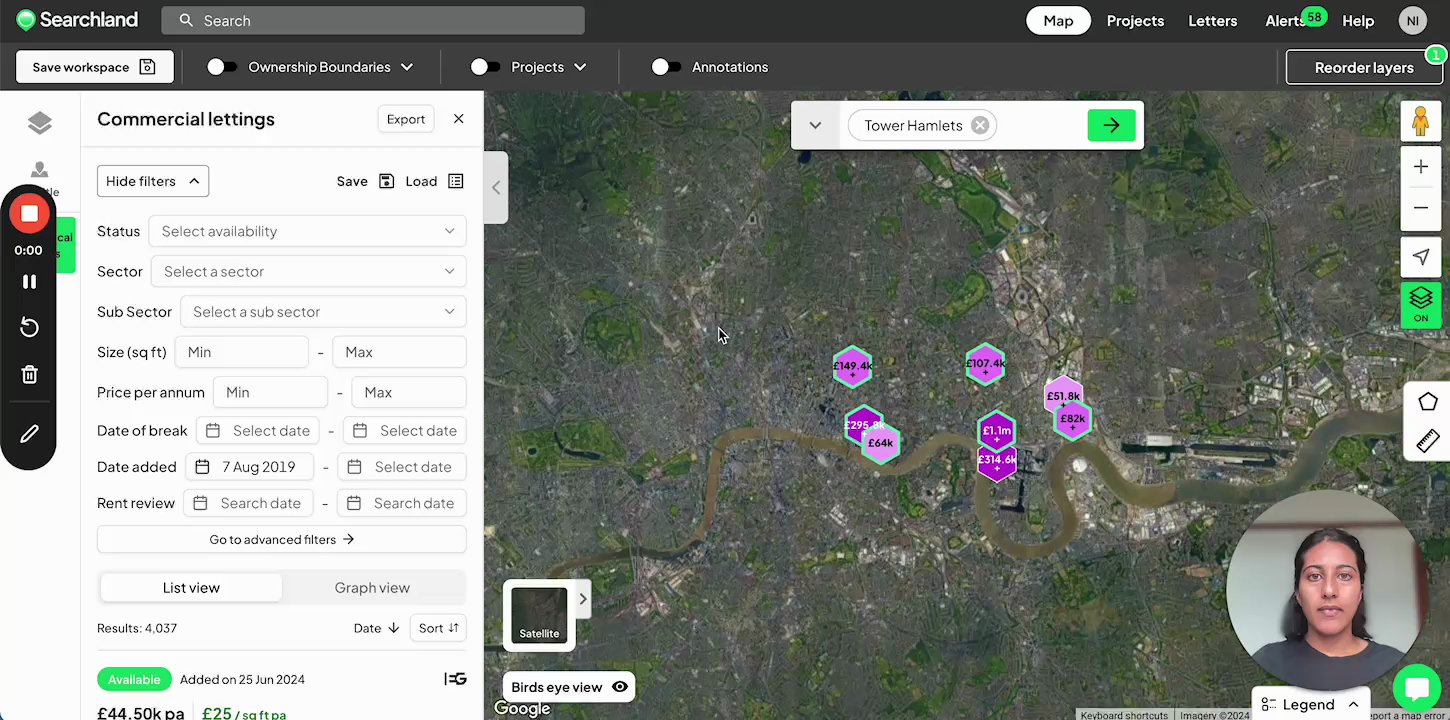Remove the Tower Hamlets search chip
This screenshot has width=1450, height=720.
[x=980, y=125]
